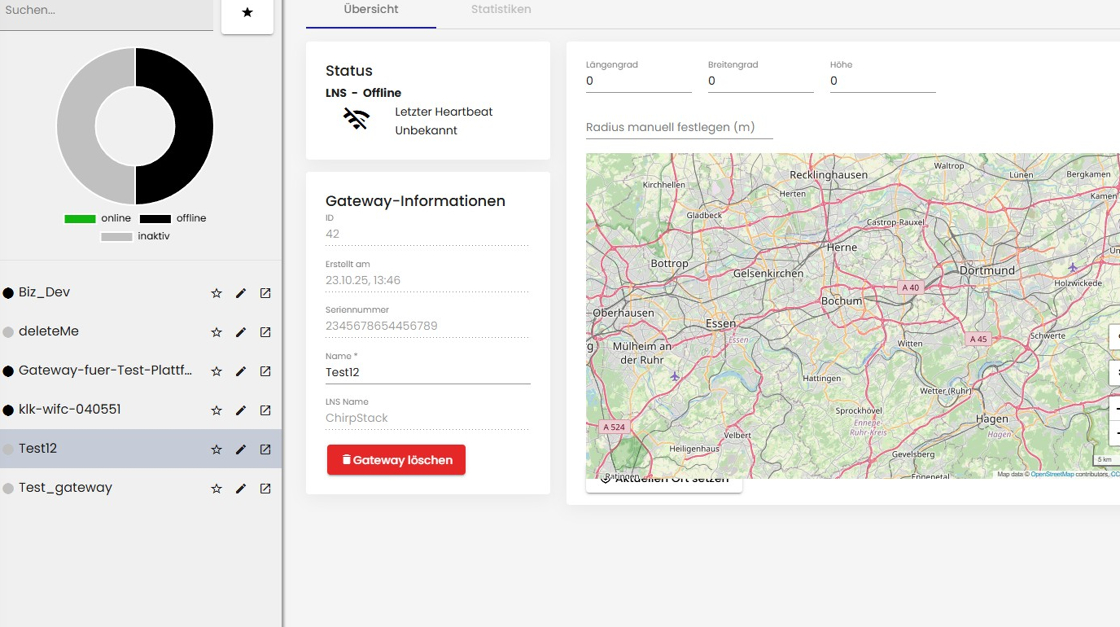Edit Test12 using the pencil icon

[241, 450]
